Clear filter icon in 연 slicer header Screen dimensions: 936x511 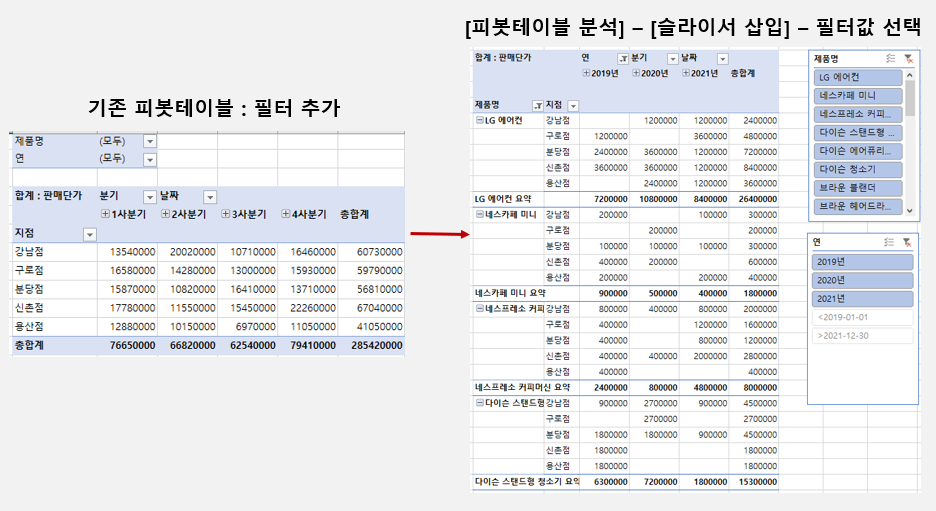pos(907,242)
